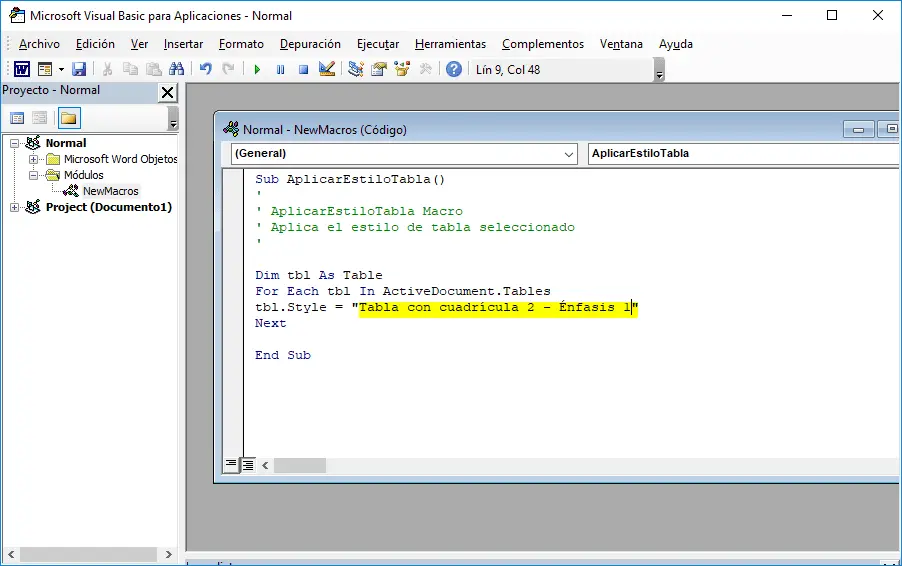
Task: Select Project (Documento1) in the tree
Action: tap(109, 208)
